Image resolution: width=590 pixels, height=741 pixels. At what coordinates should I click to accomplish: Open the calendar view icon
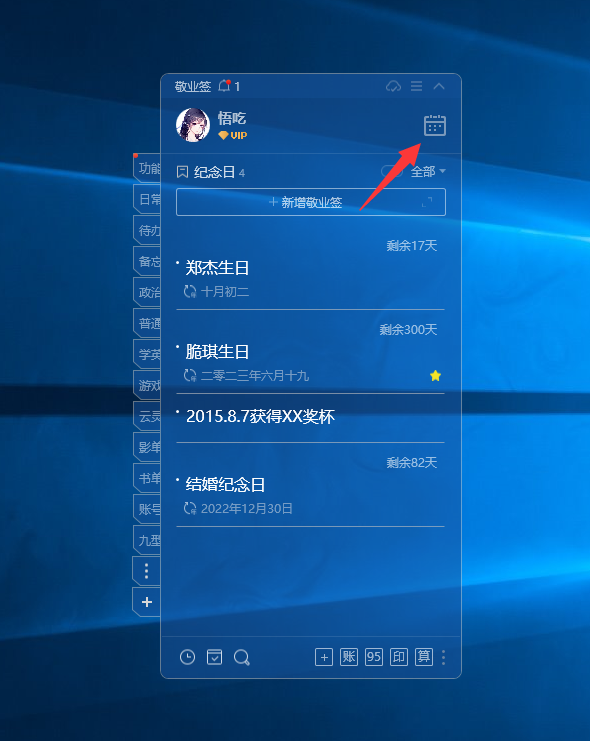coord(434,125)
